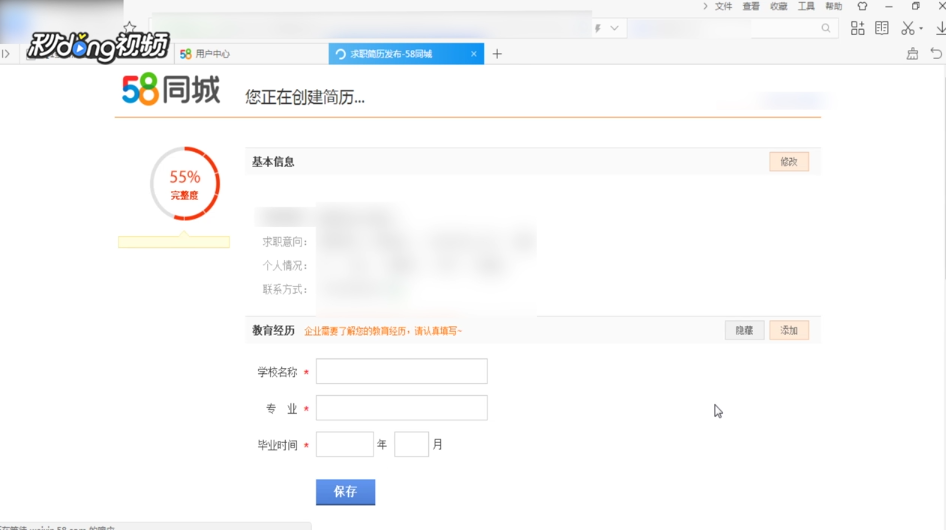Image resolution: width=946 pixels, height=530 pixels.
Task: Click the 教育经历 heading
Action: pyautogui.click(x=273, y=330)
